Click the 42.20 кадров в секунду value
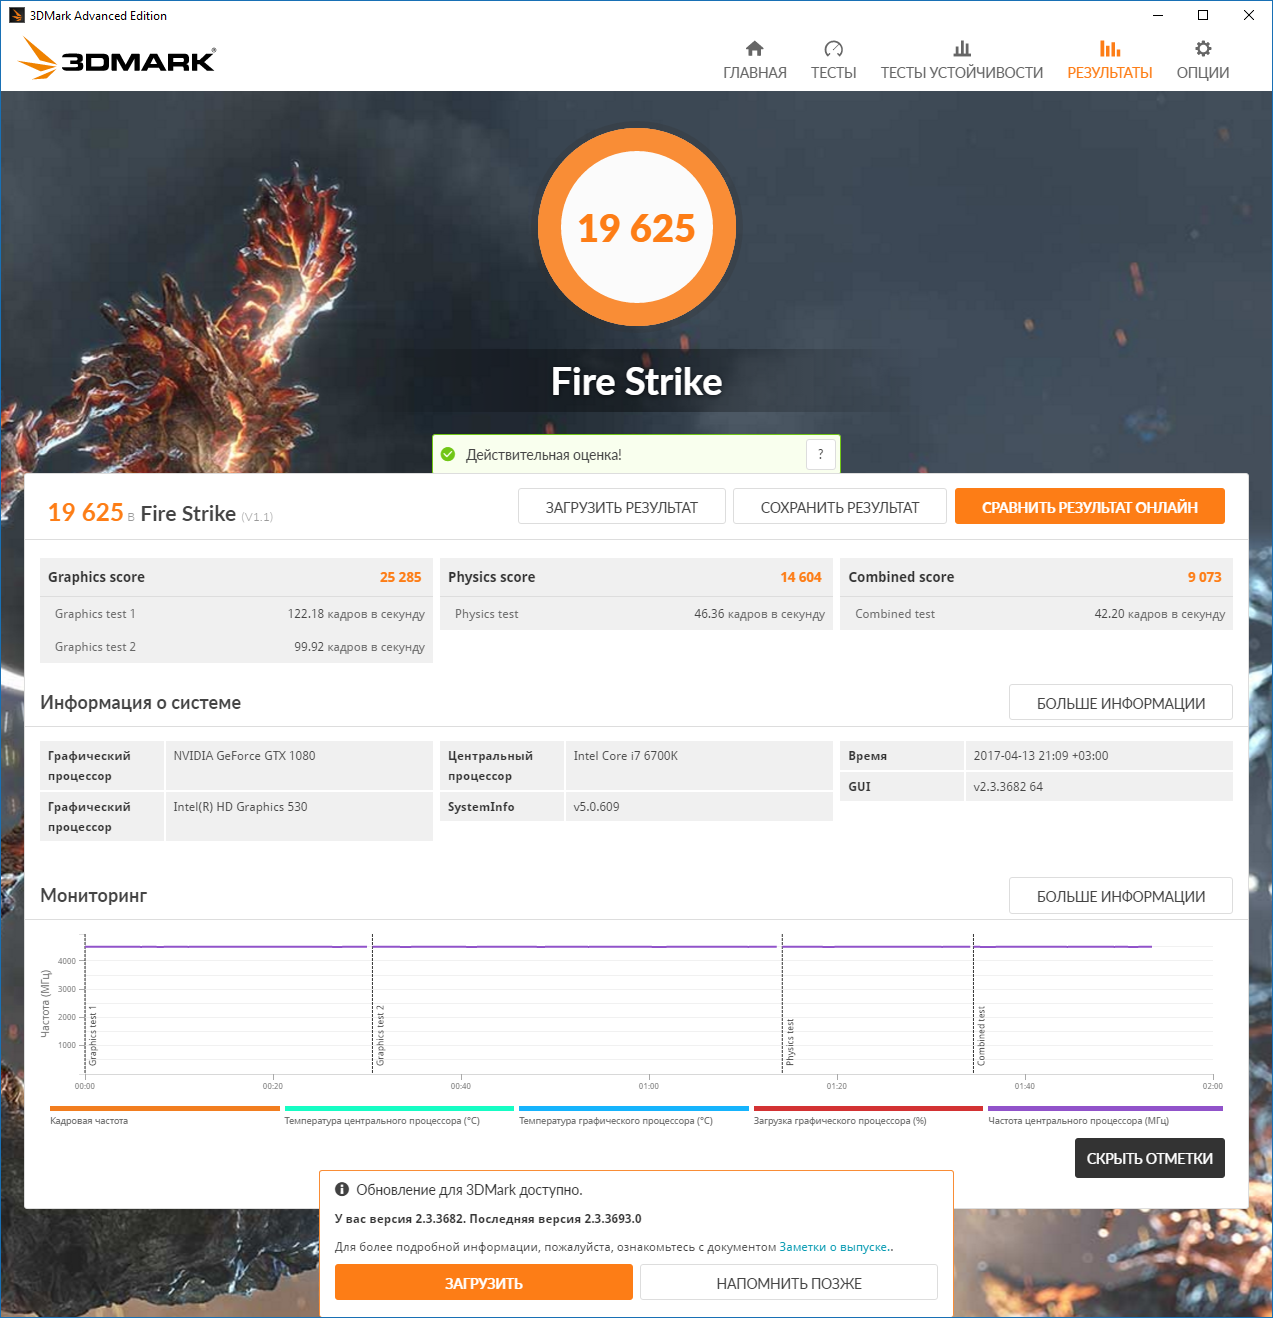Viewport: 1273px width, 1318px height. coord(1159,614)
